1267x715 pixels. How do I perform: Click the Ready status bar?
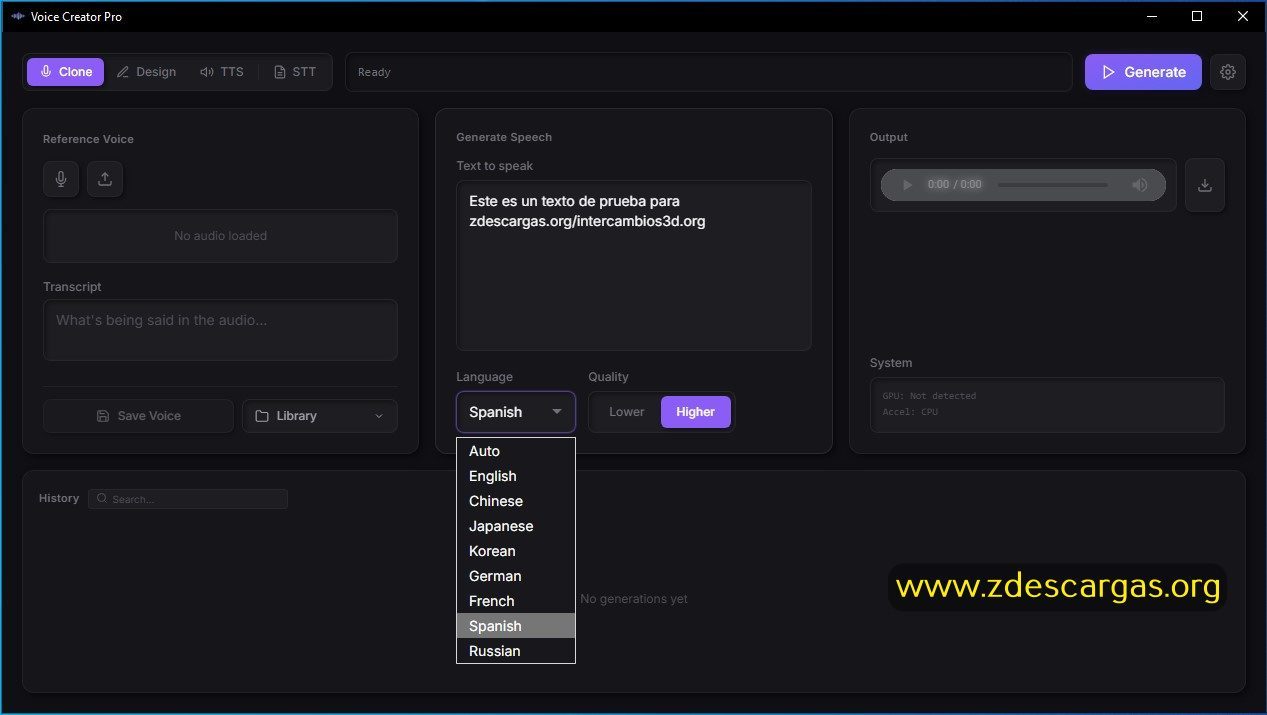(709, 72)
